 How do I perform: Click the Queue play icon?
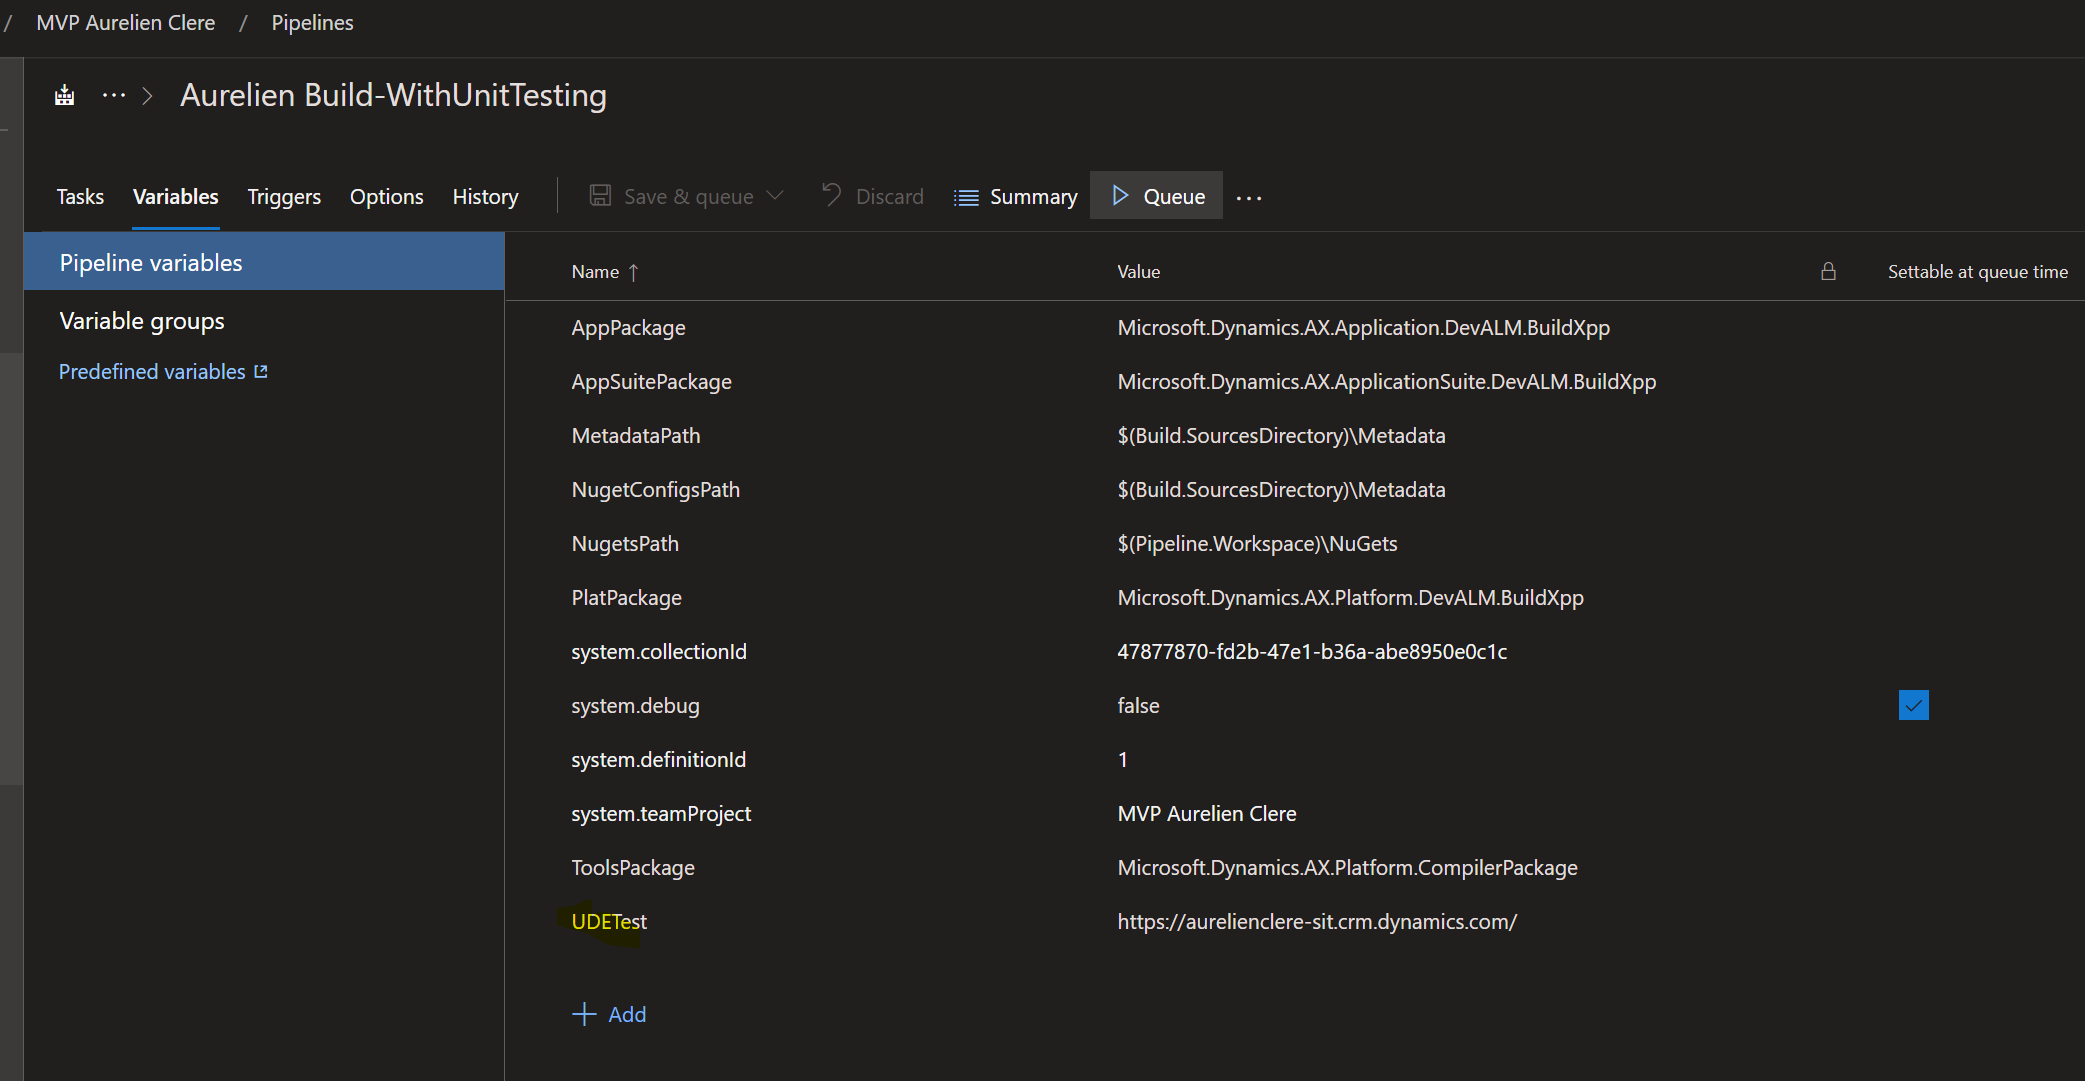[1120, 196]
